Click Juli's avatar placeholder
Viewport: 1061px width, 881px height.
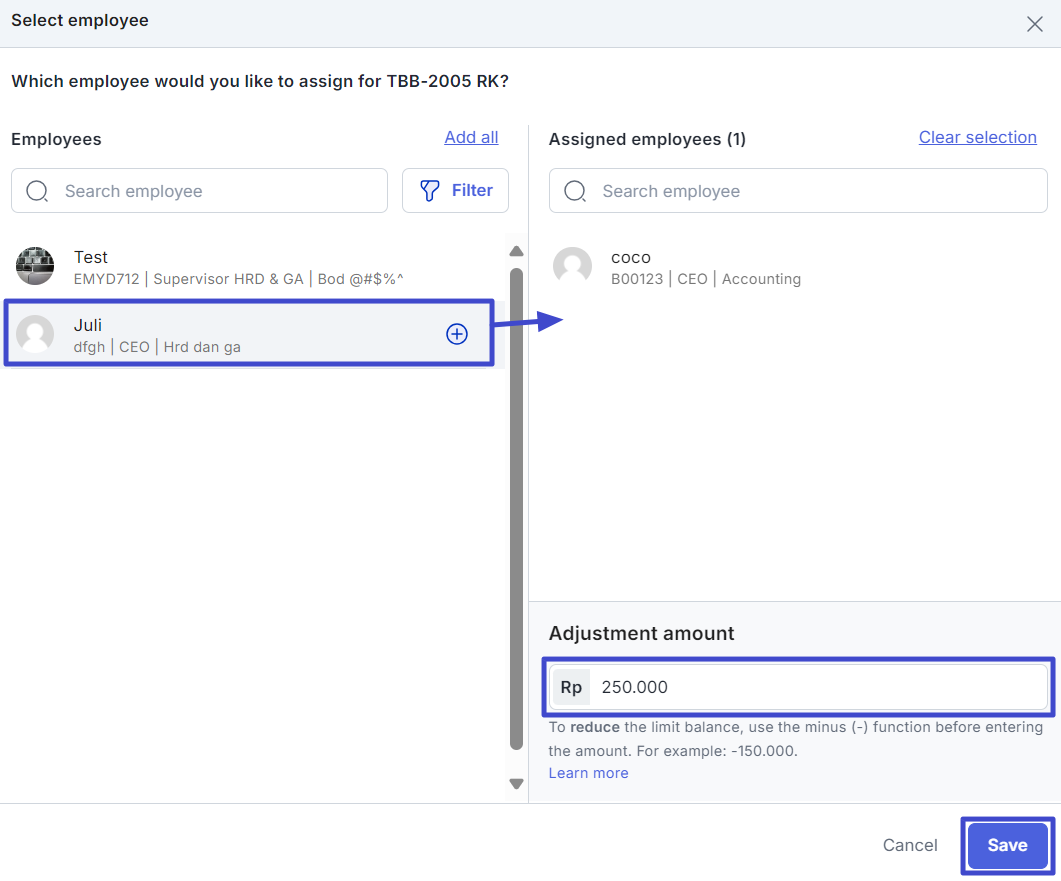click(x=35, y=334)
